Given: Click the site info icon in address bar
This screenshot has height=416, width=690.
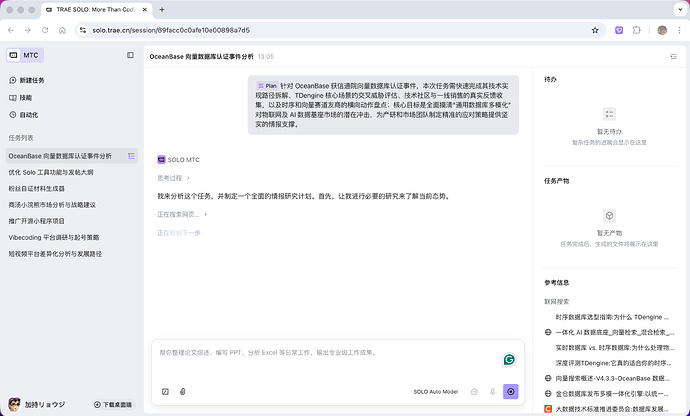Looking at the screenshot, I should click(83, 30).
